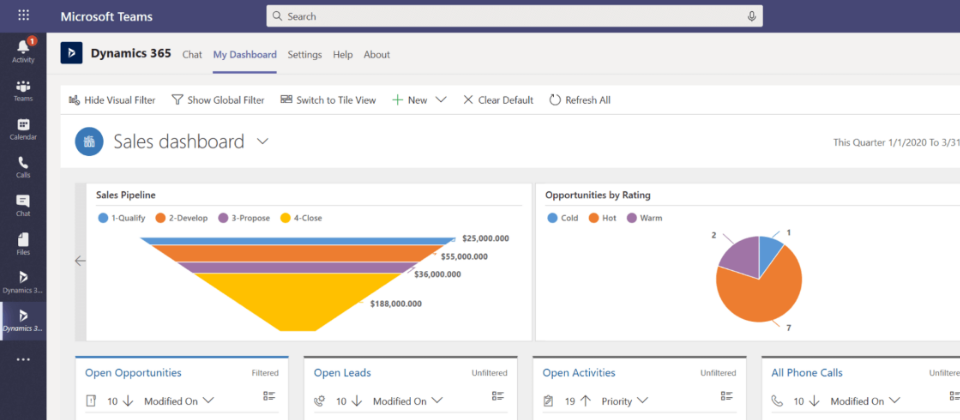960x420 pixels.
Task: Click the Filtered label on Open Opportunities
Action: pos(265,373)
